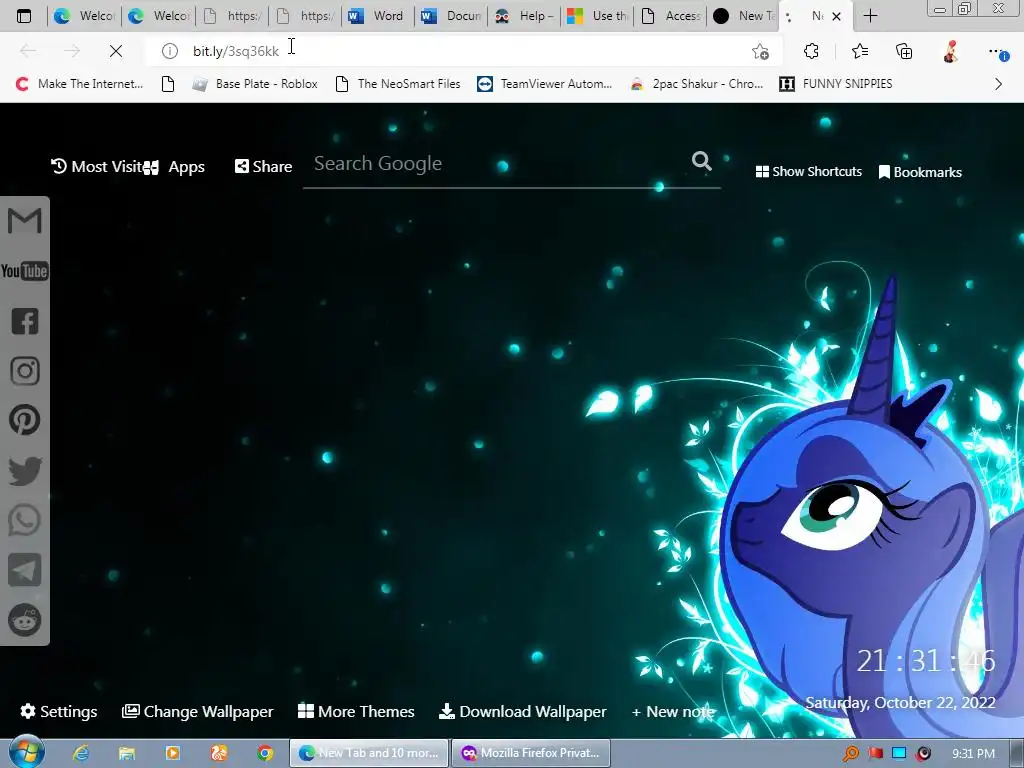
Task: Open the Favorites list
Action: (x=859, y=51)
